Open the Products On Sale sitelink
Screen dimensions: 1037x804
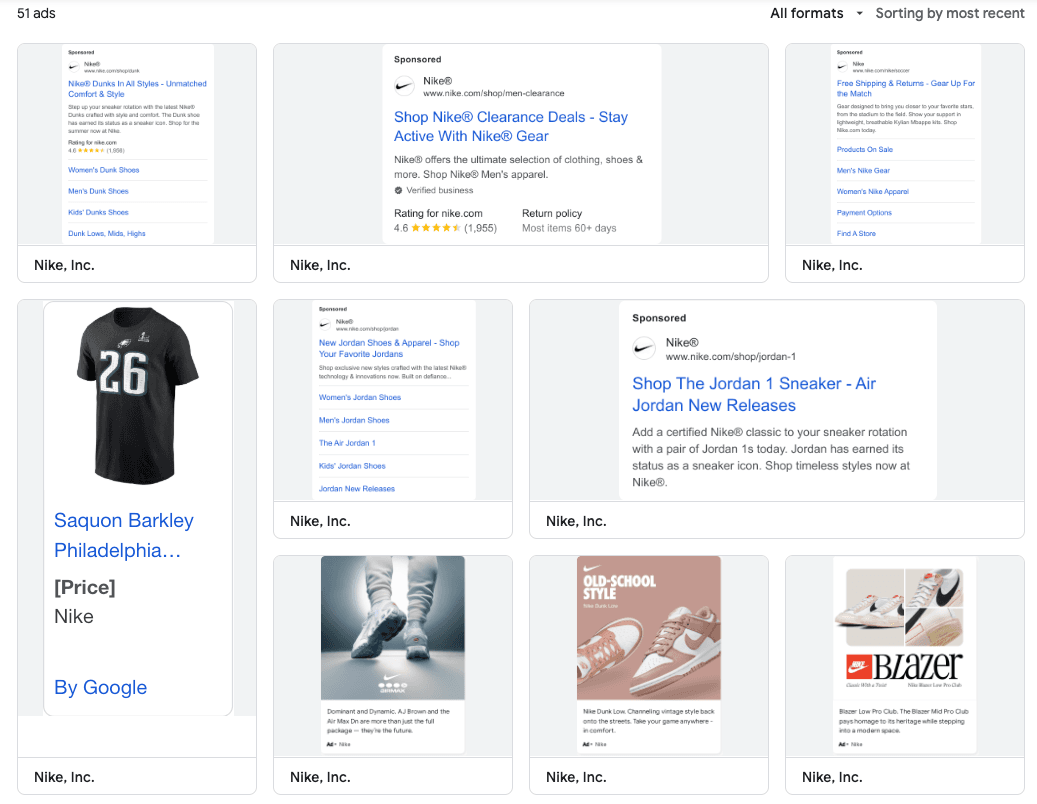point(864,149)
